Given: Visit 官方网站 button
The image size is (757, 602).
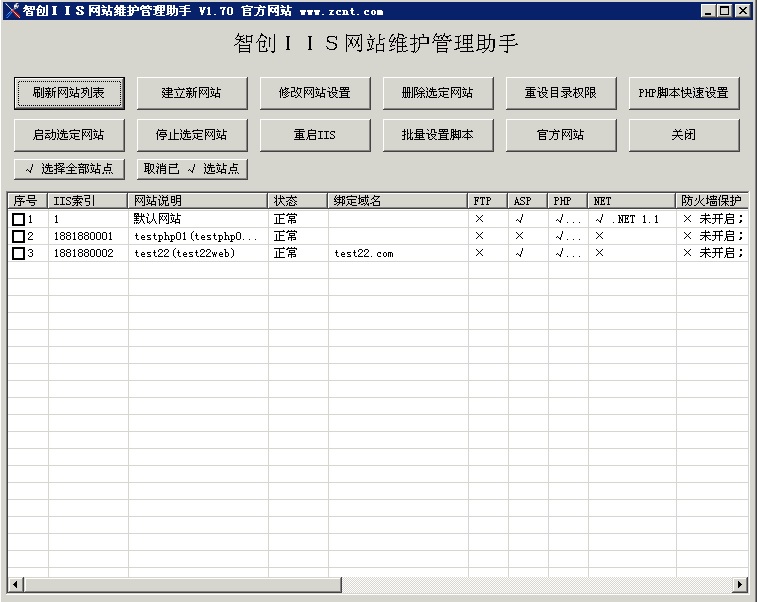Looking at the screenshot, I should [x=561, y=135].
